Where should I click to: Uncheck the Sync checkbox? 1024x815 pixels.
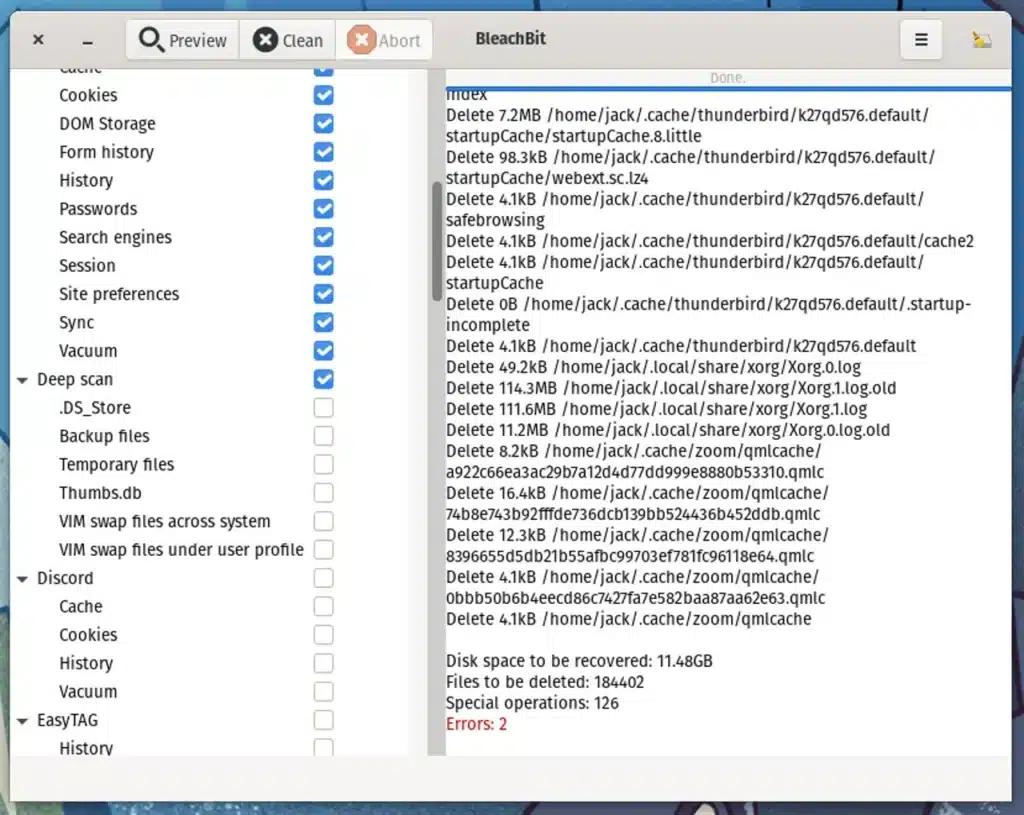pos(323,323)
